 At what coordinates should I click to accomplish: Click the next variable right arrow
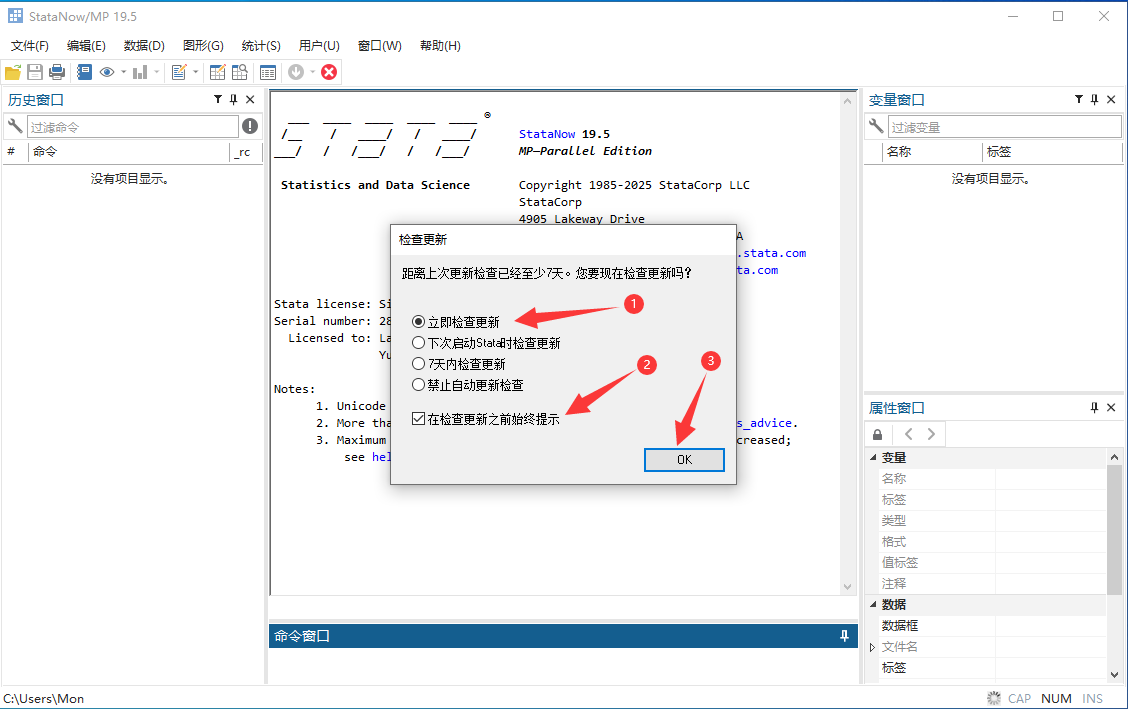point(932,434)
